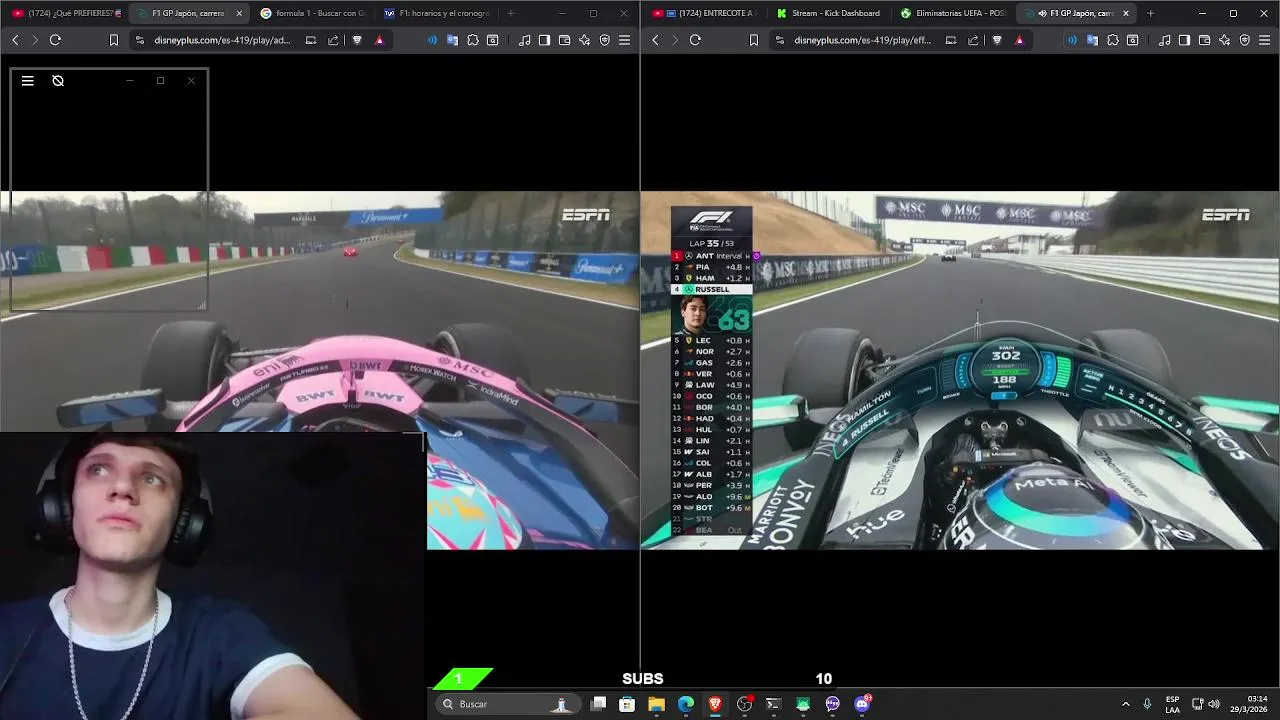The width and height of the screenshot is (1280, 720).
Task: Open Microsoft Store from taskbar
Action: pos(627,704)
